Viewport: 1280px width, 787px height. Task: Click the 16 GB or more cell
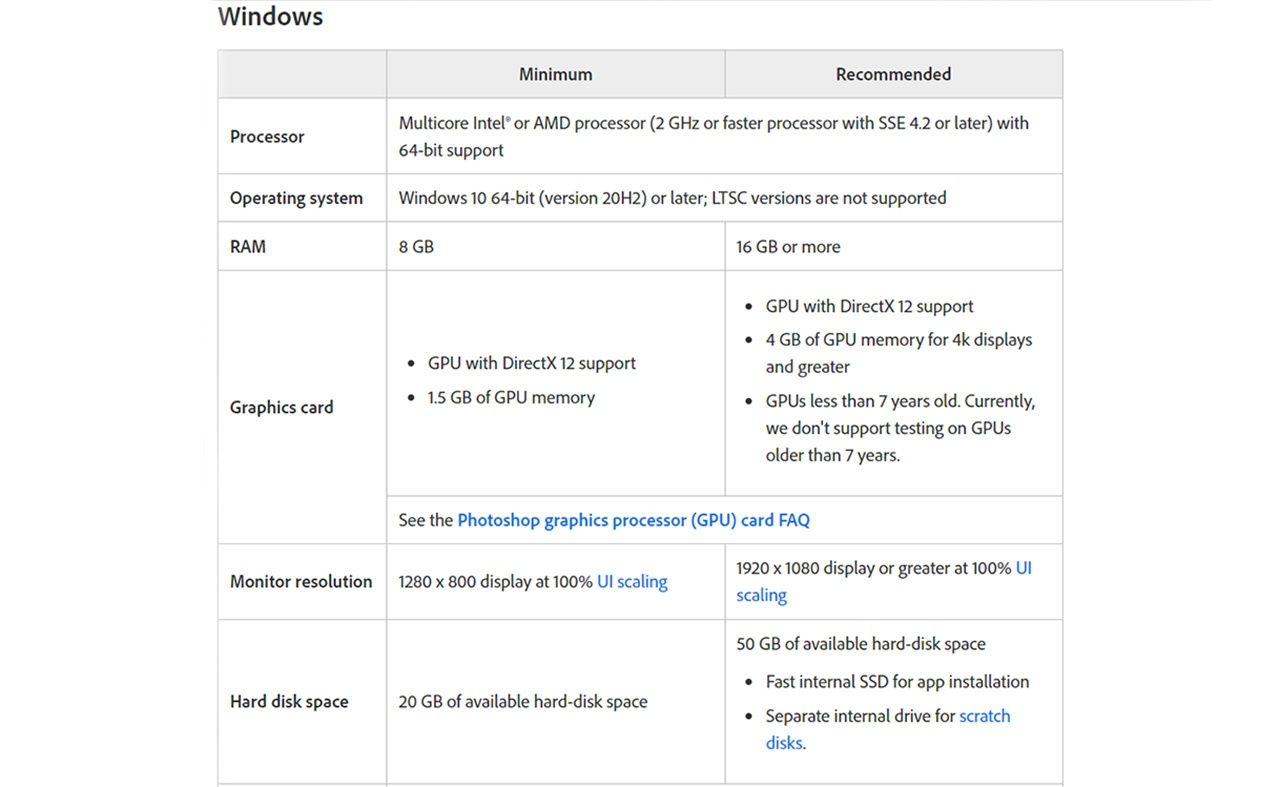coord(788,246)
